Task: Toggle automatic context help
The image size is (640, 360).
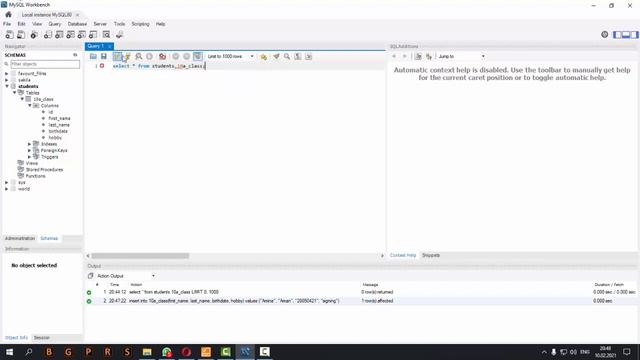Action: click(x=429, y=56)
